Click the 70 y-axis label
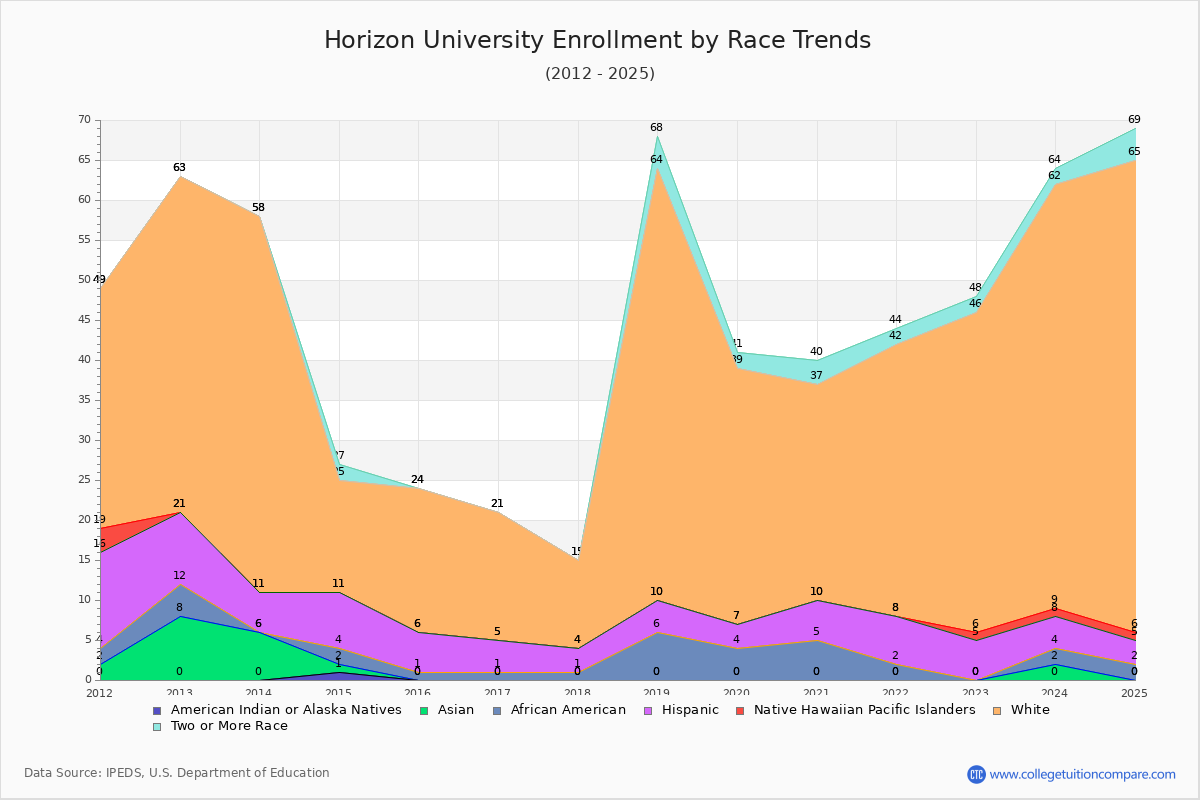1200x800 pixels. tap(84, 120)
